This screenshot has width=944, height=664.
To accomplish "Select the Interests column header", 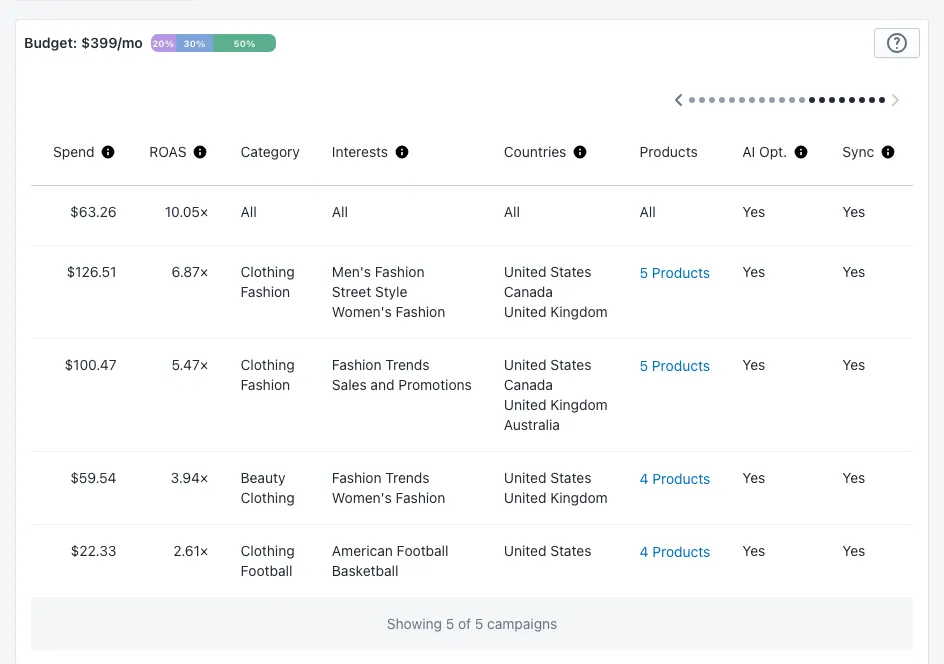I will coord(359,152).
